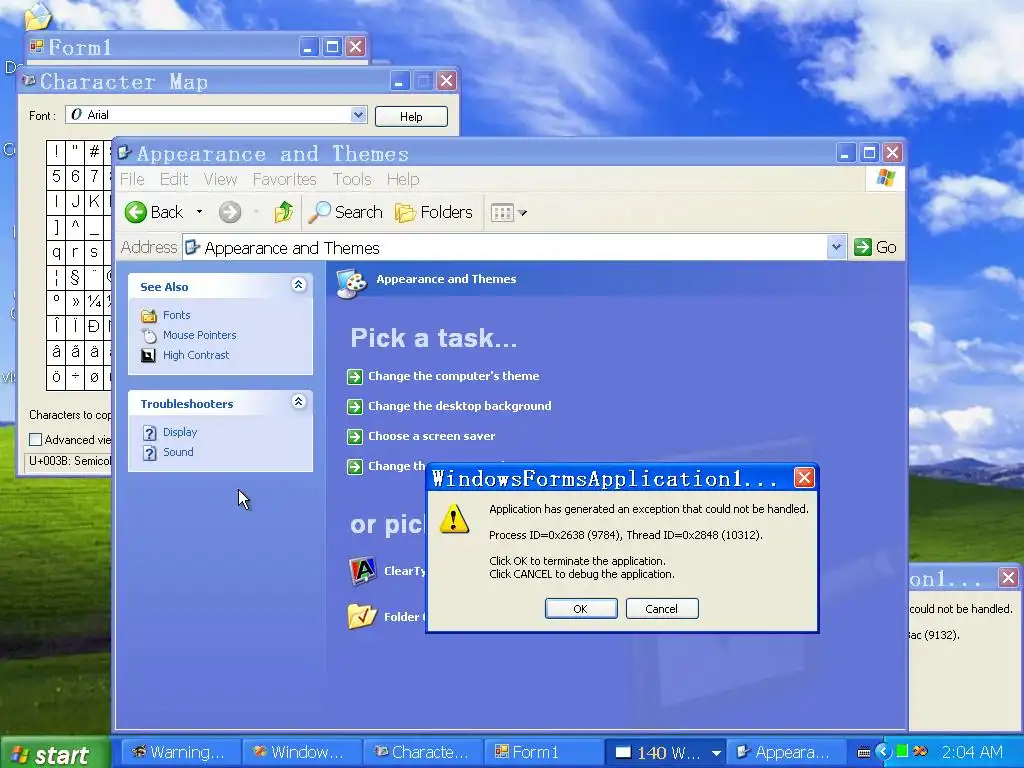The width and height of the screenshot is (1024, 768).
Task: Expand the Views dropdown arrow
Action: click(x=522, y=213)
